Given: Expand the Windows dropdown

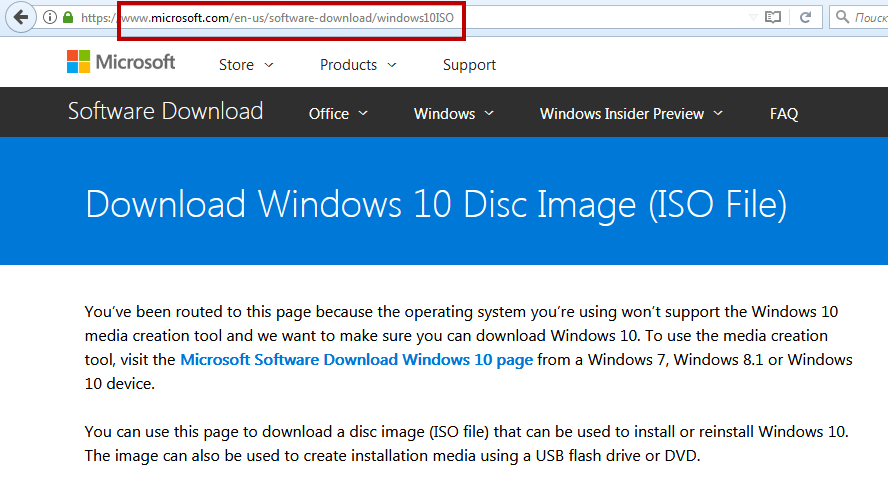Looking at the screenshot, I should click(454, 114).
